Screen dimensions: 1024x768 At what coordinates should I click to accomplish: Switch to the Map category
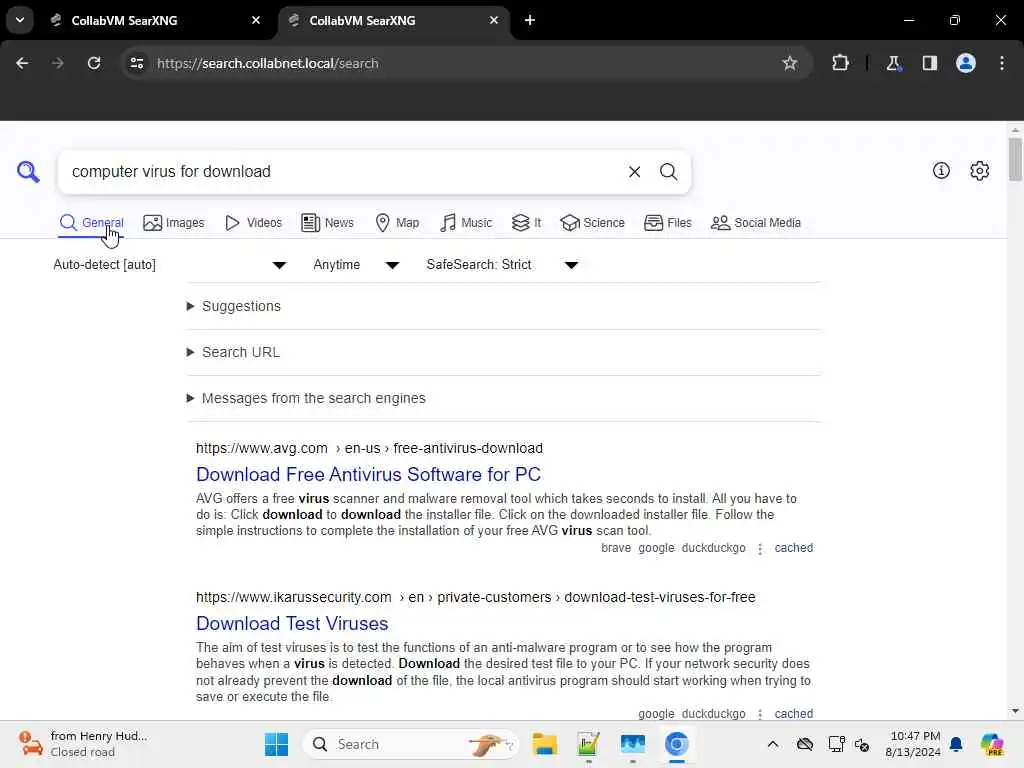(397, 223)
